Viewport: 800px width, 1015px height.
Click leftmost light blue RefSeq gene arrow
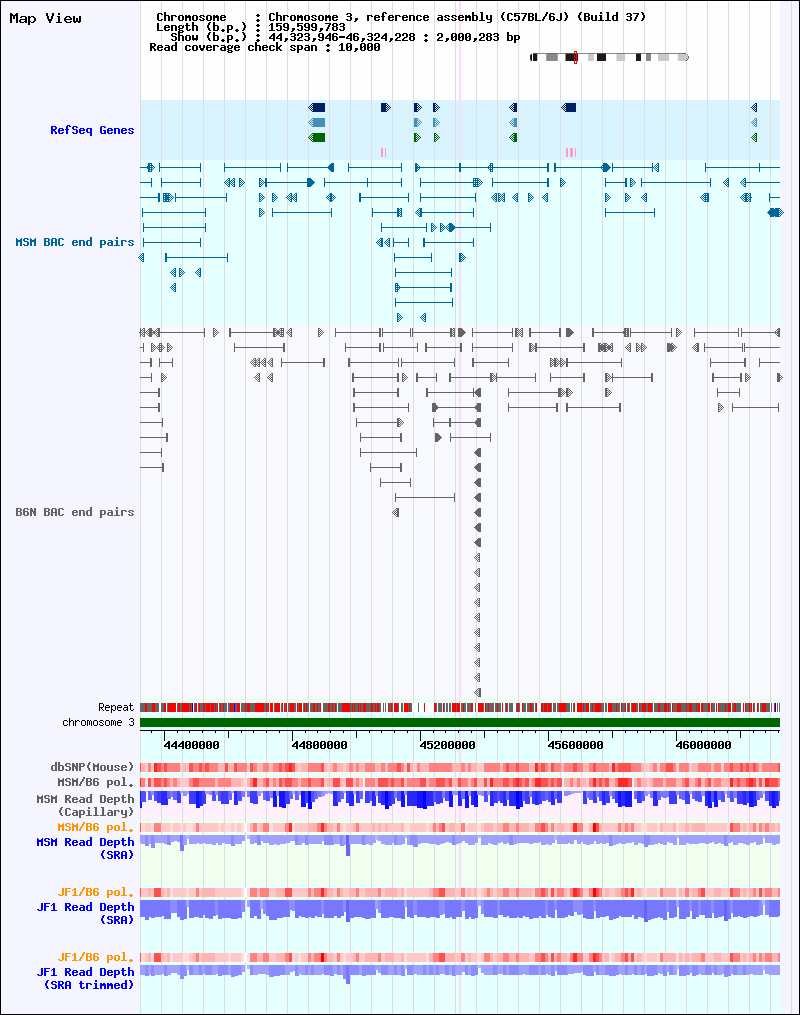tap(317, 122)
